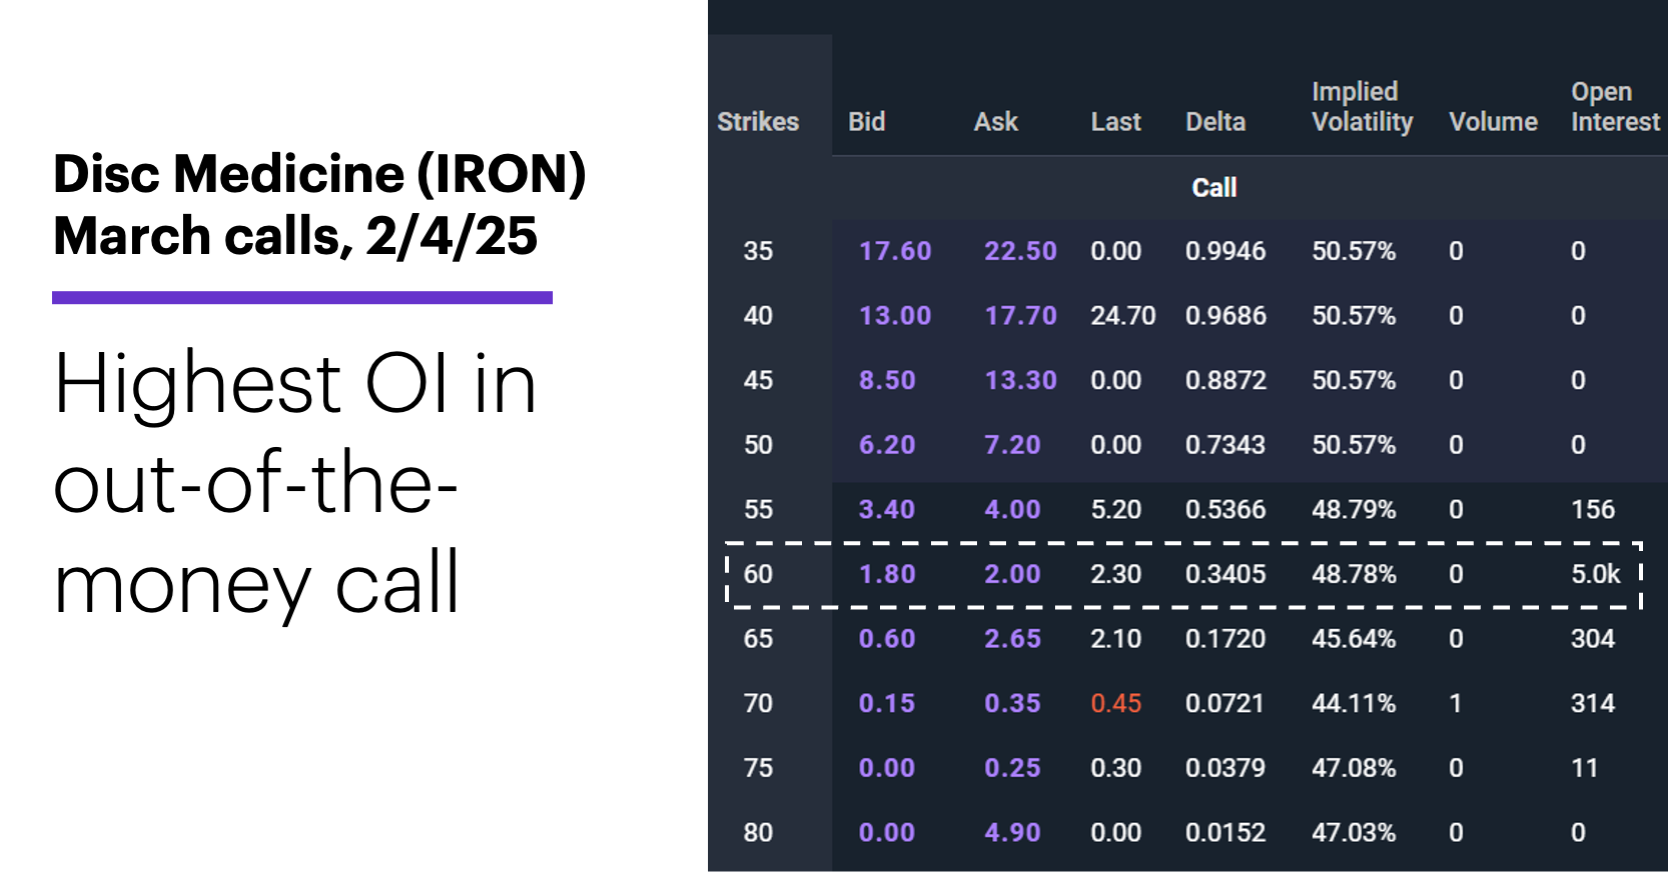Click open interest value 5.0k

pyautogui.click(x=1595, y=574)
